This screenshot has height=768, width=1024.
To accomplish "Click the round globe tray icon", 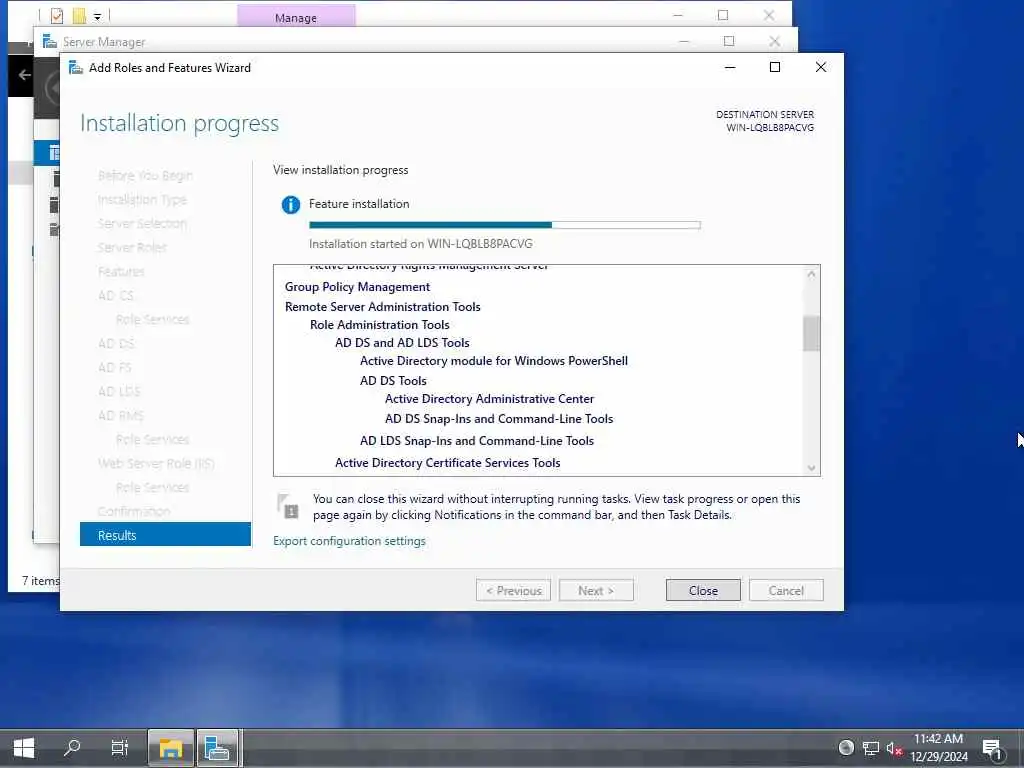I will tap(846, 747).
